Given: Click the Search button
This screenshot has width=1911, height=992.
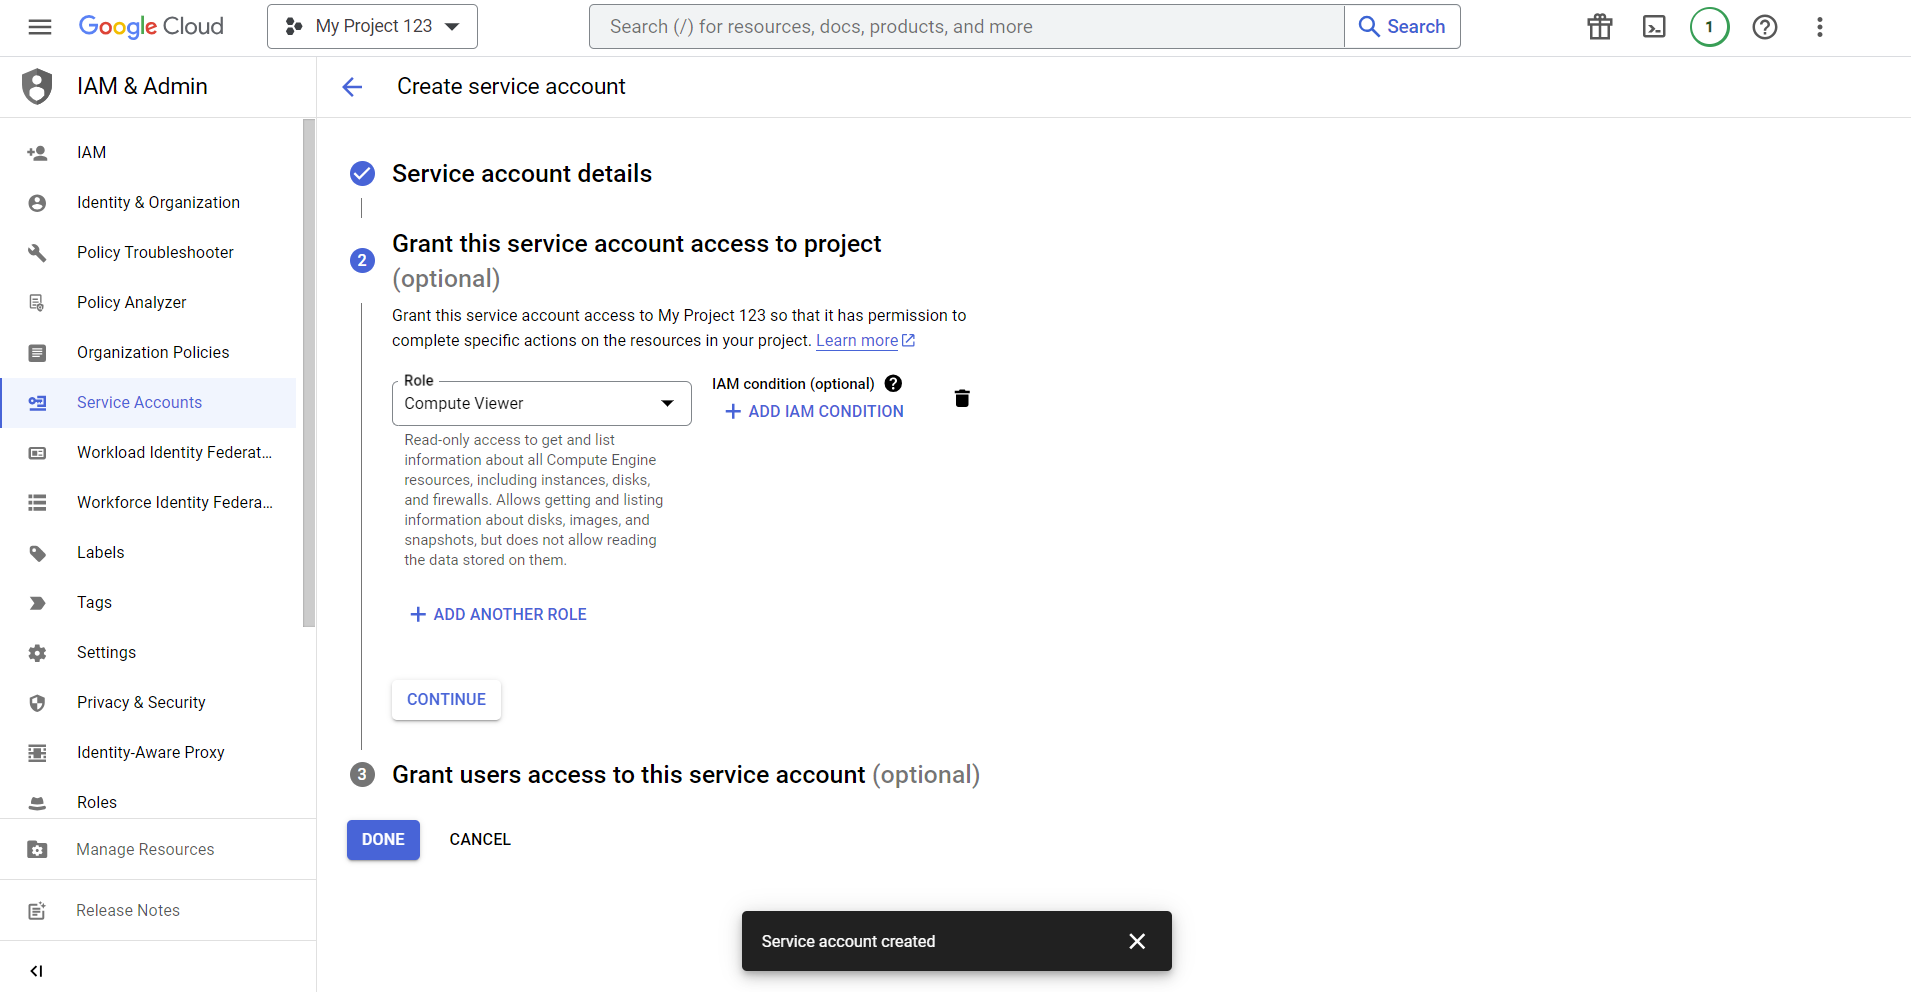Looking at the screenshot, I should pyautogui.click(x=1402, y=27).
